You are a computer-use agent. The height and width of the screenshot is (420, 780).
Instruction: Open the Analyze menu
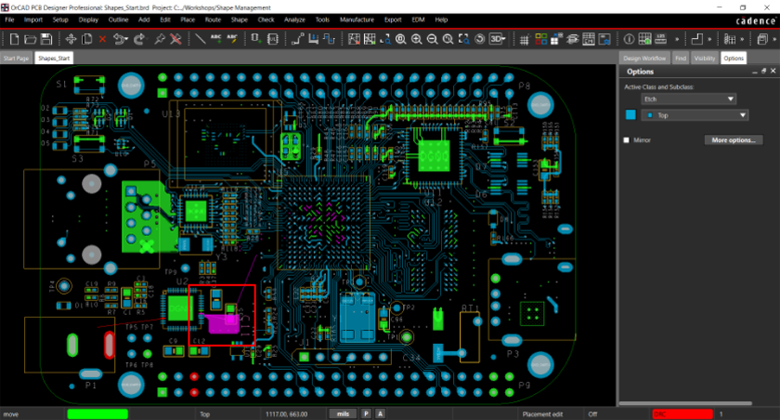click(x=294, y=20)
